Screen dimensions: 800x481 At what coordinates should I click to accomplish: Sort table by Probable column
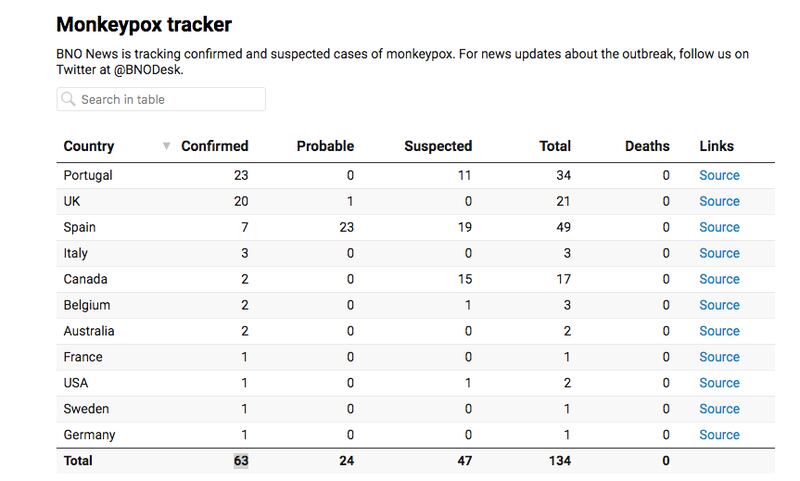(x=325, y=146)
